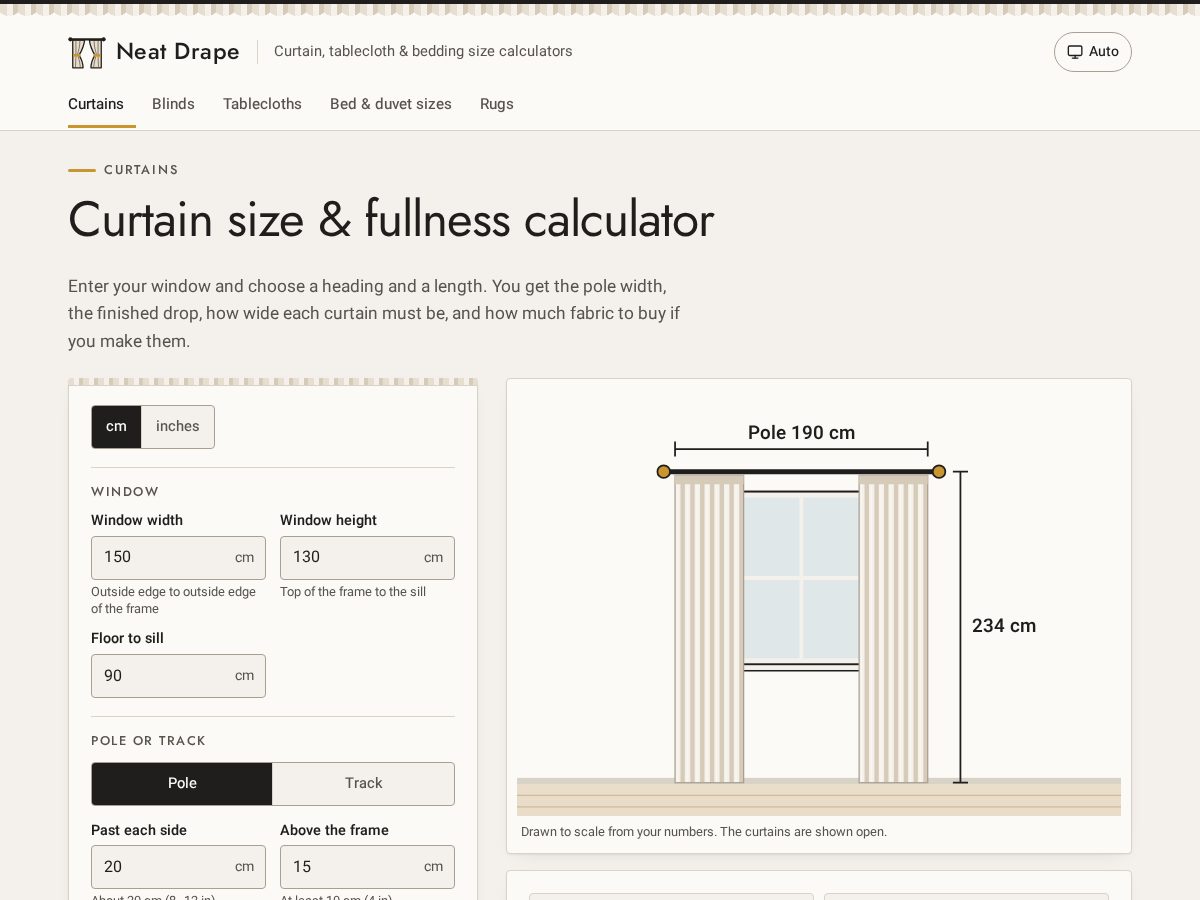
Task: Choose the Pole option
Action: (182, 784)
